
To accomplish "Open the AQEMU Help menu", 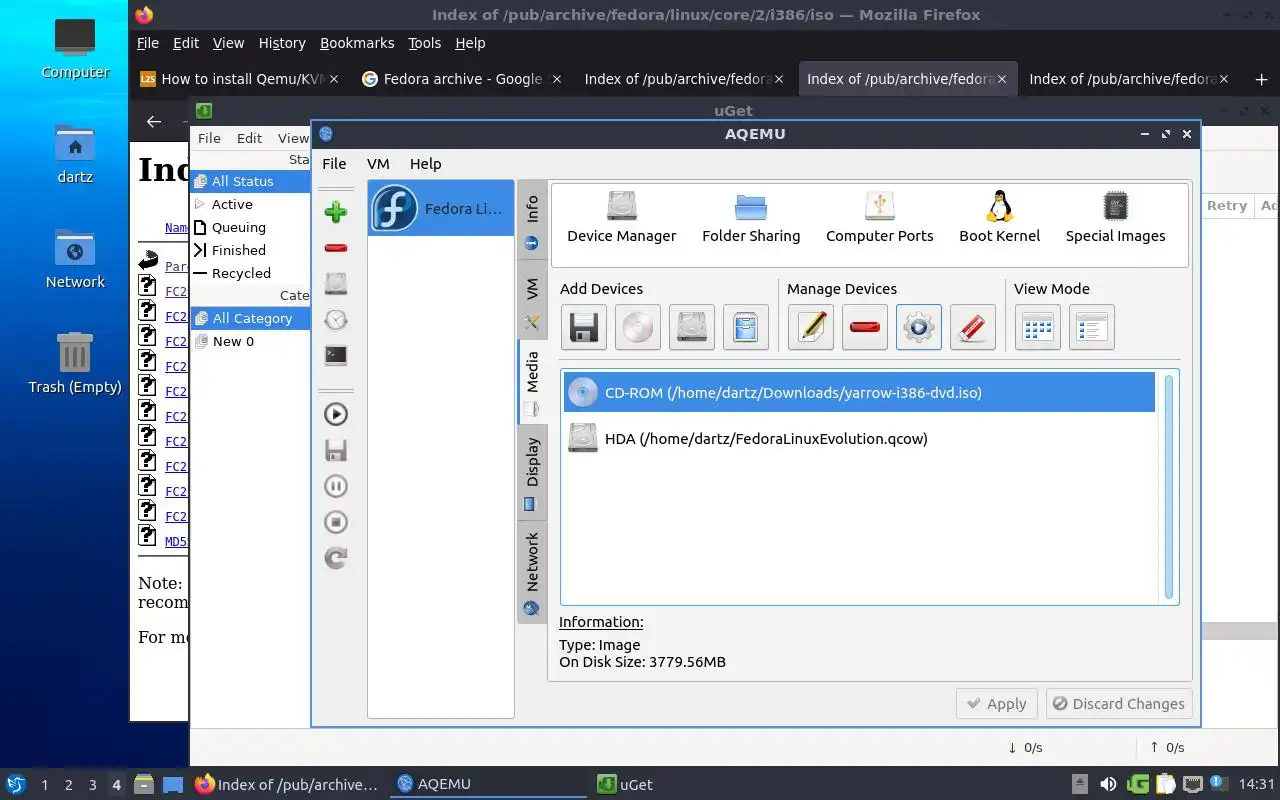I will tap(425, 164).
